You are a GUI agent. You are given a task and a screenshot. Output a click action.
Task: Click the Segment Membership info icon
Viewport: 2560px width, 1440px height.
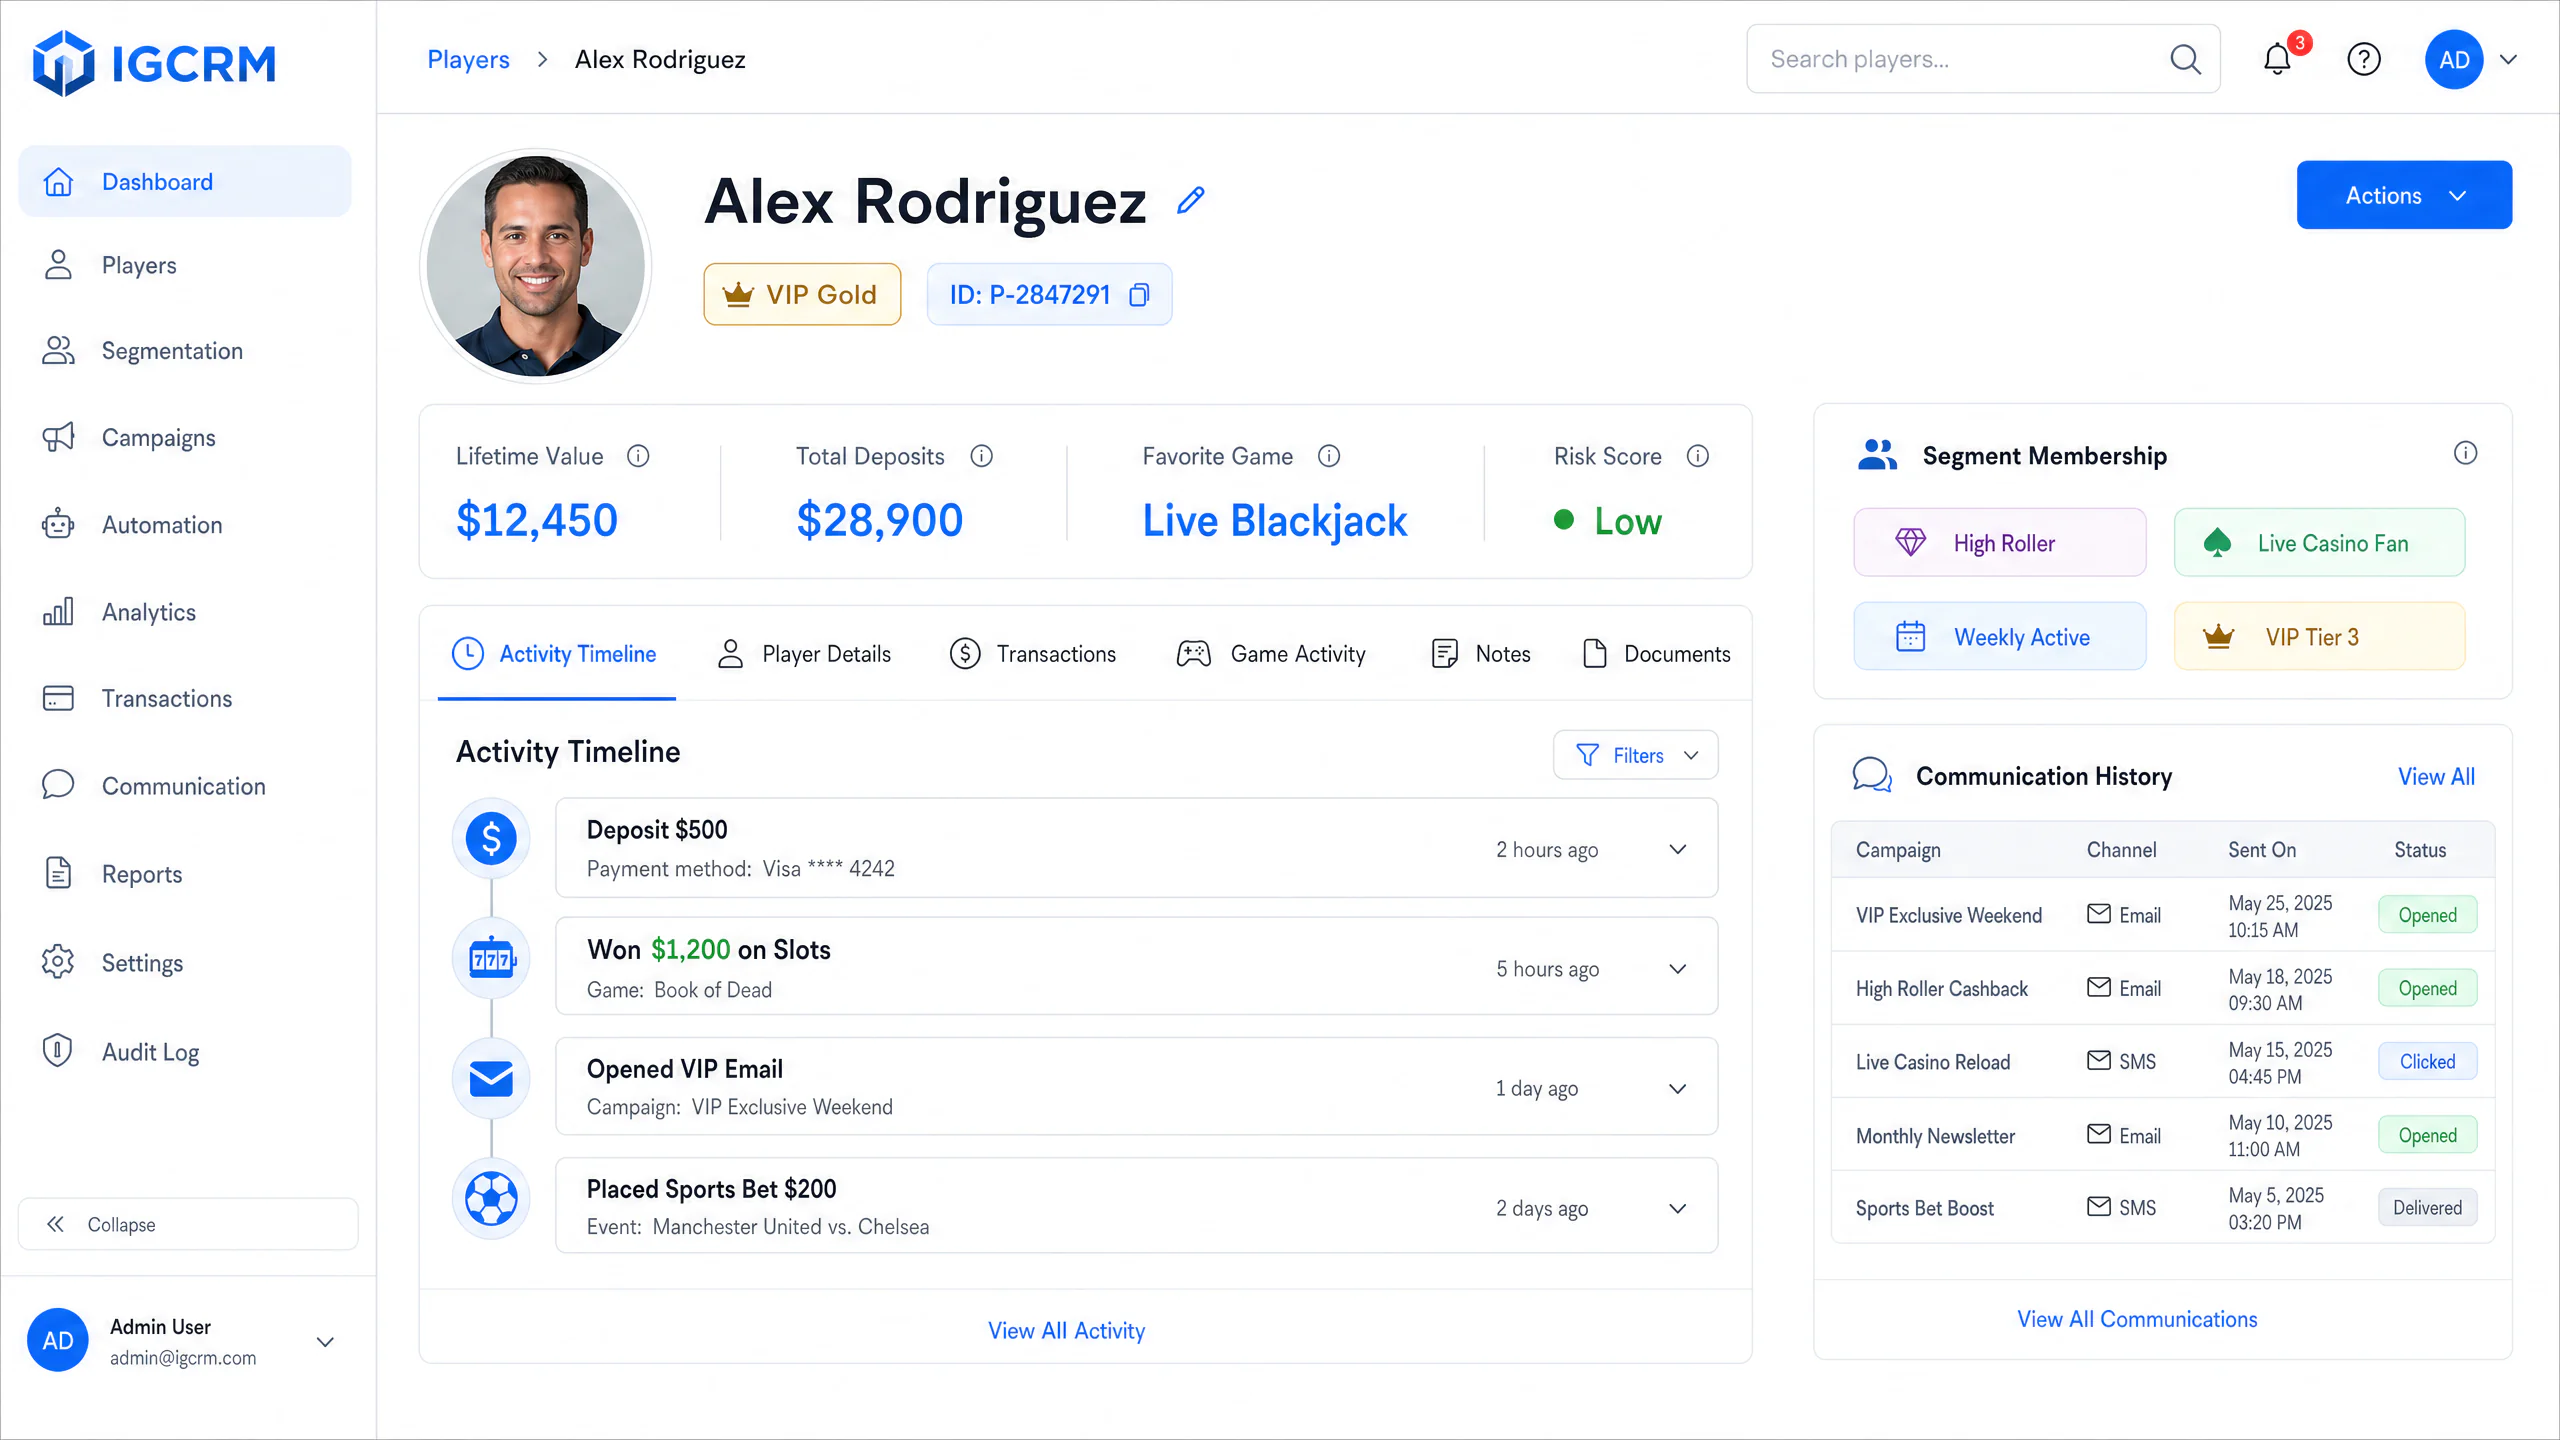(2466, 453)
